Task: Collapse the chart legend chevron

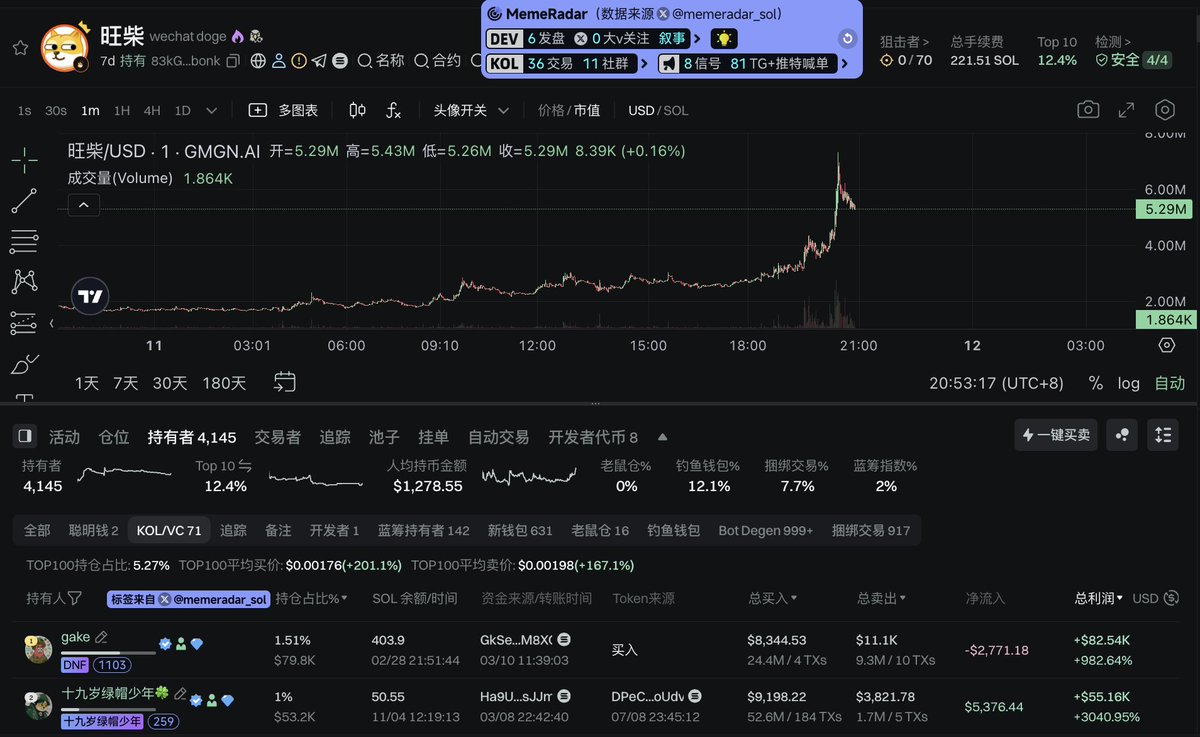Action: 84,205
